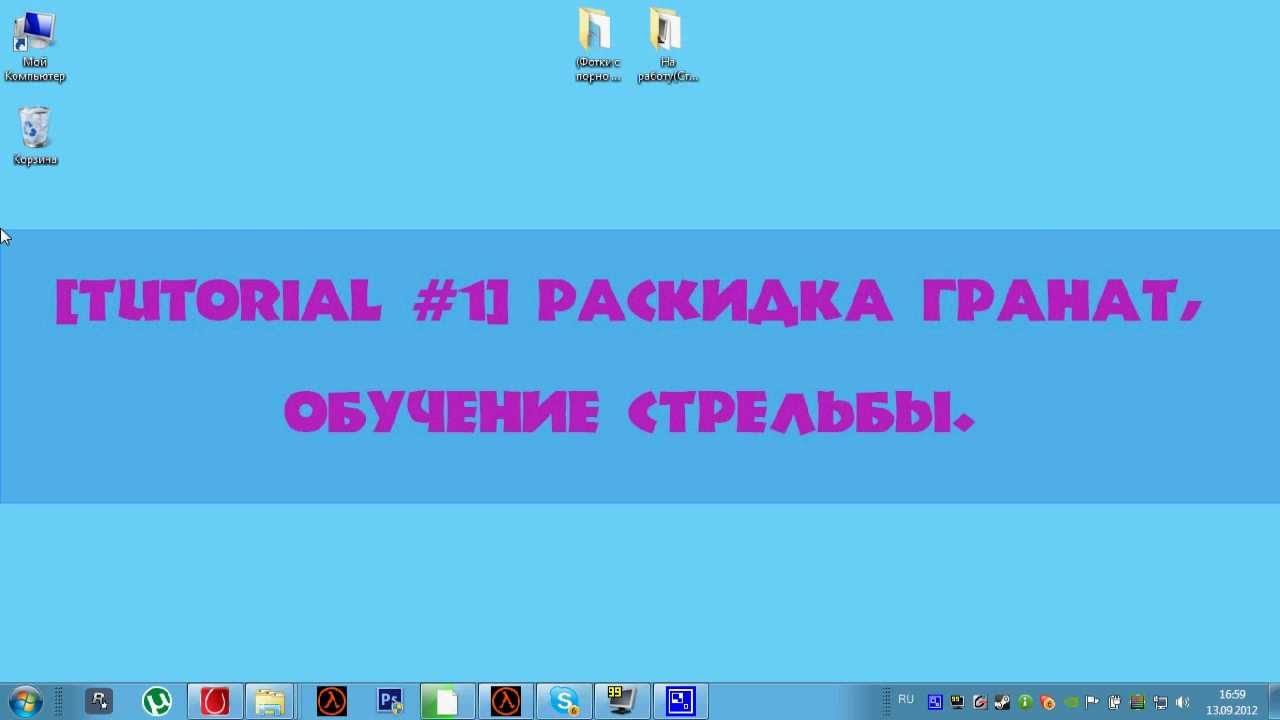Launch Rockstar Games icon in taskbar

[98, 701]
